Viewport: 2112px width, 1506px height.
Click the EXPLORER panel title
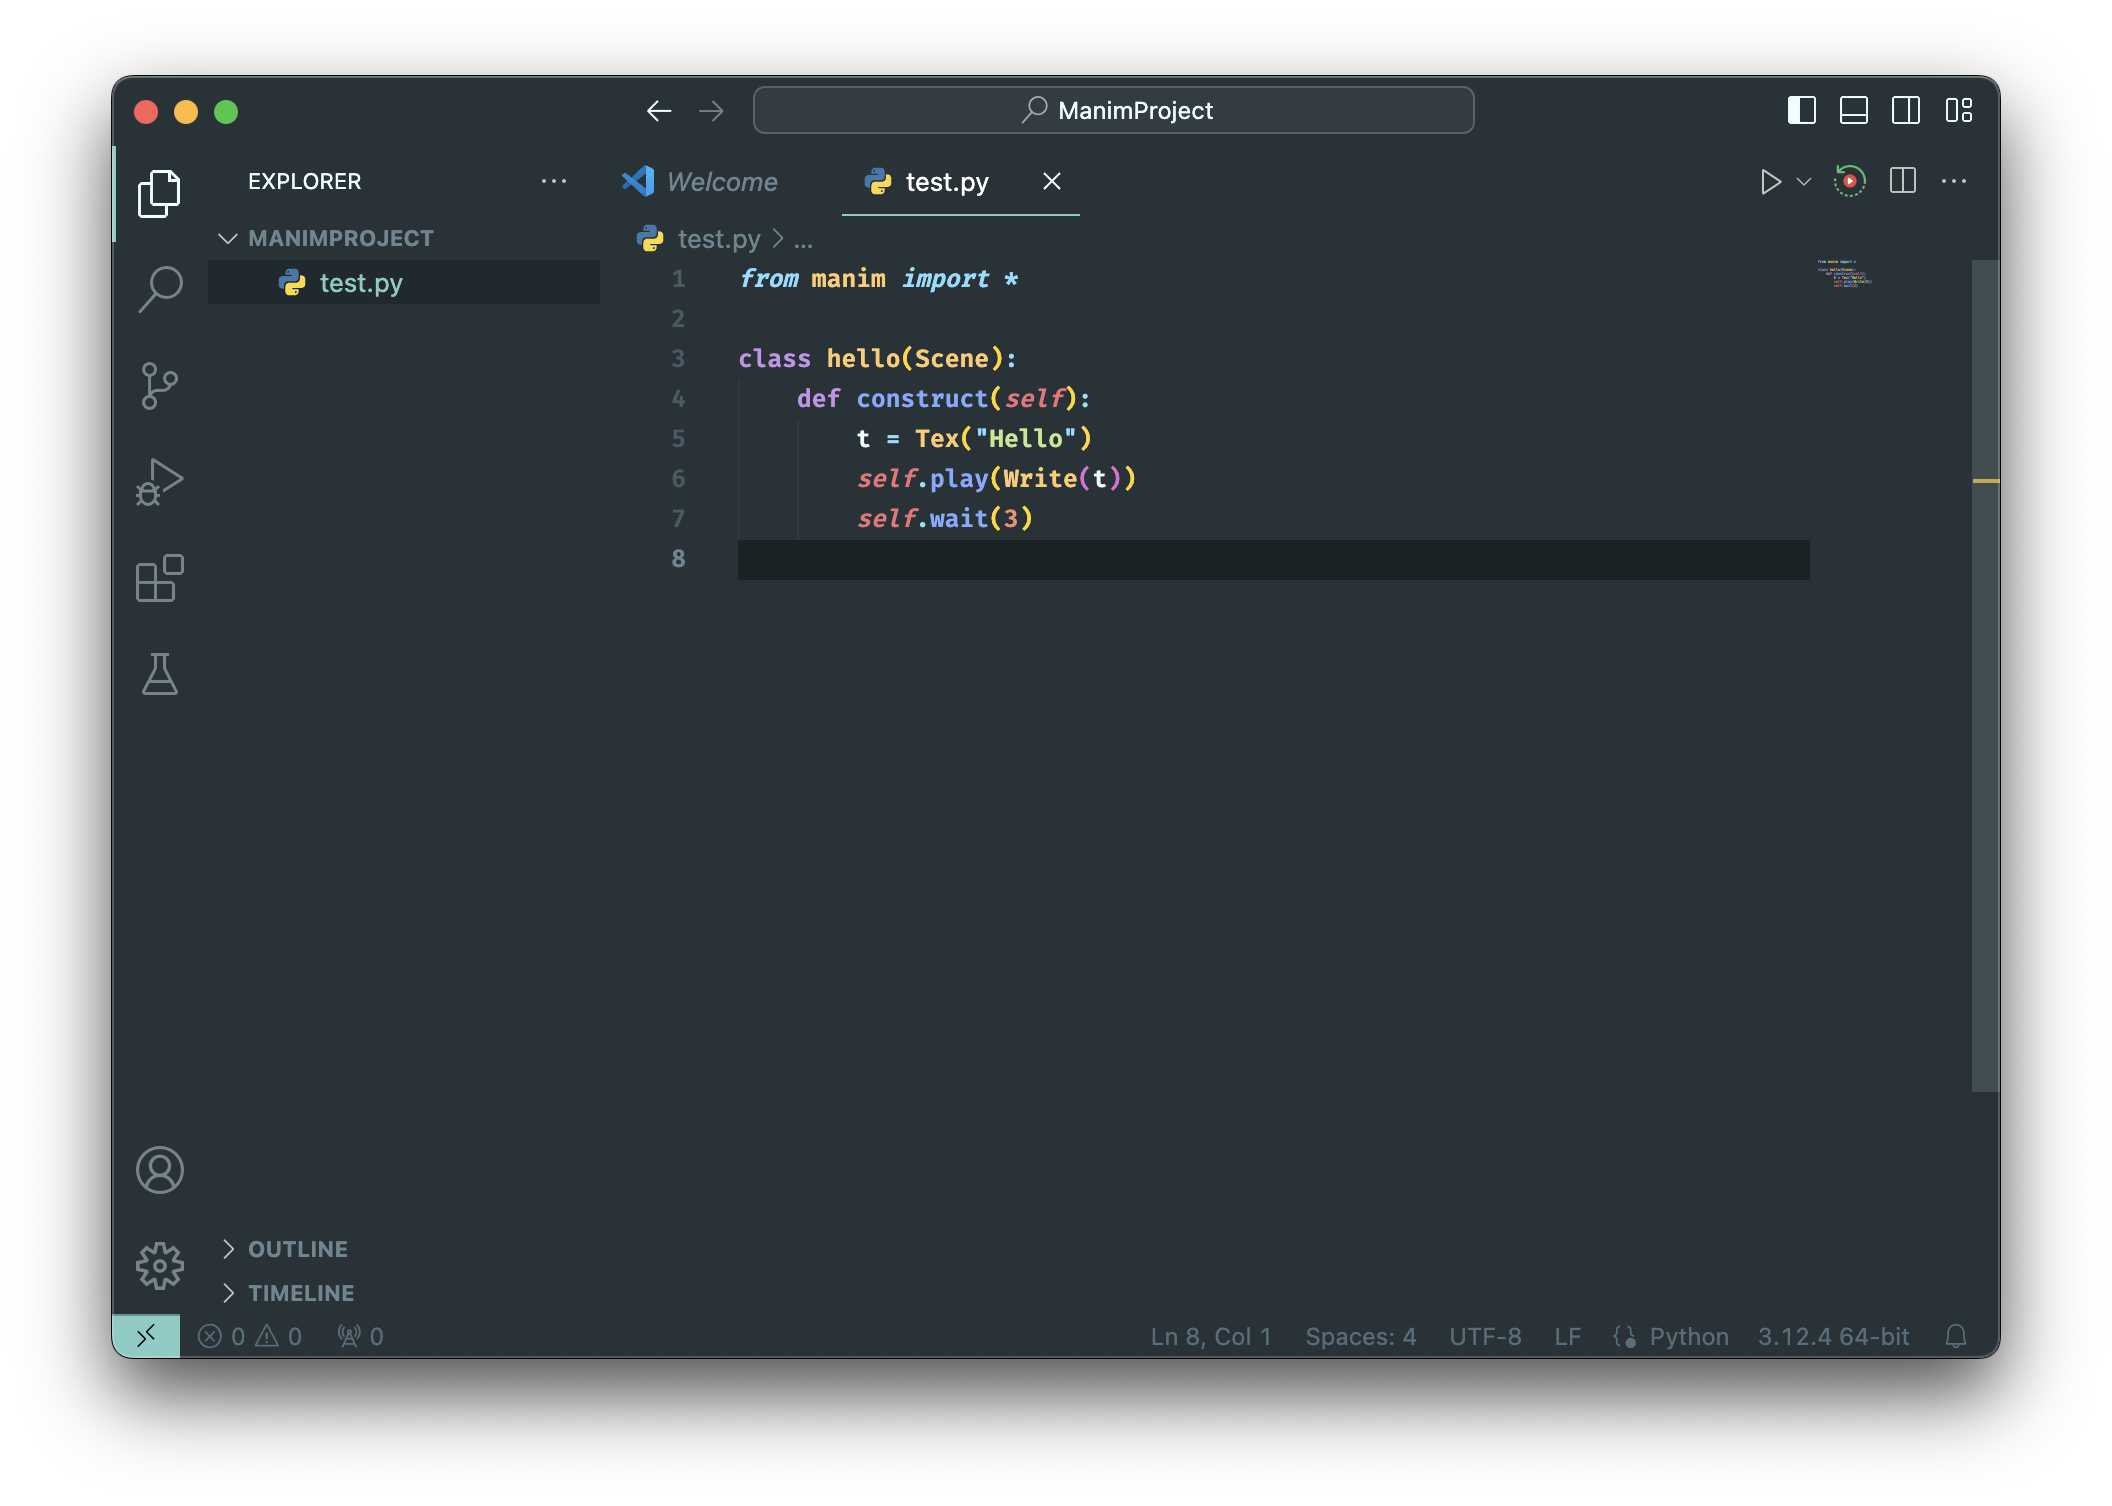pos(304,181)
